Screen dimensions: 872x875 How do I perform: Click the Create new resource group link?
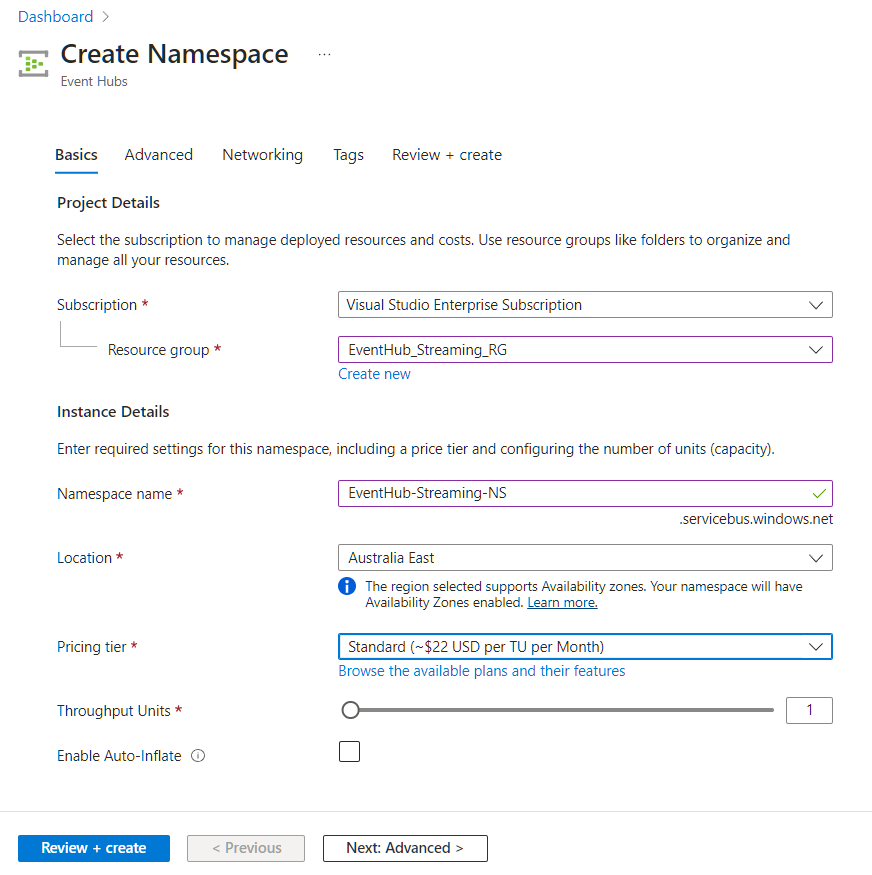(x=374, y=374)
